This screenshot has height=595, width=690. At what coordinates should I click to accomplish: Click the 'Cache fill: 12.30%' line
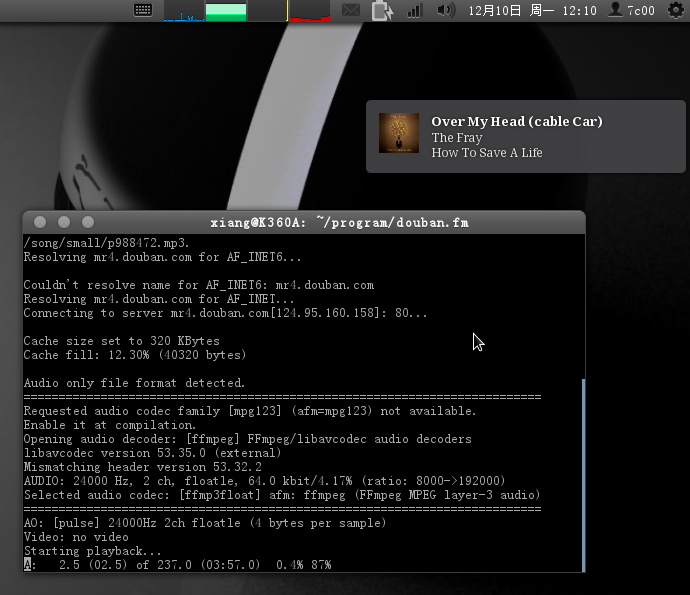(135, 355)
